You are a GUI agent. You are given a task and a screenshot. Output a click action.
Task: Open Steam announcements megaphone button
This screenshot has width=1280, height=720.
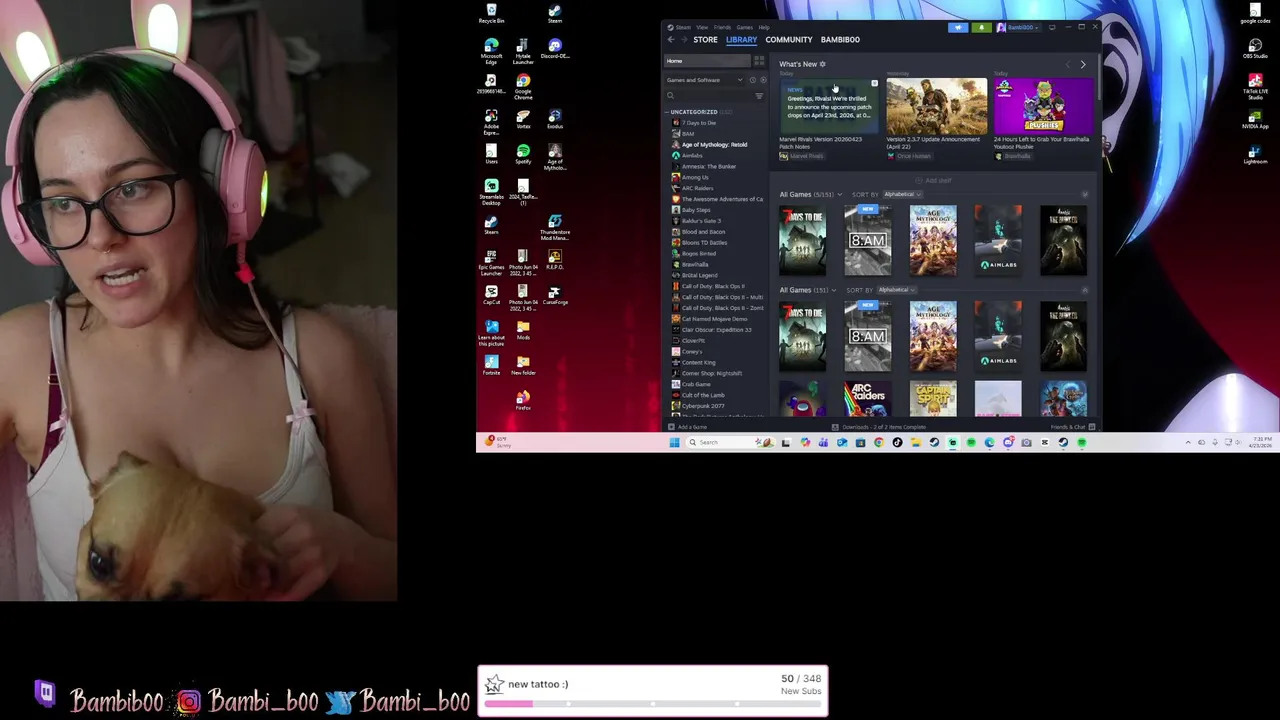click(958, 27)
